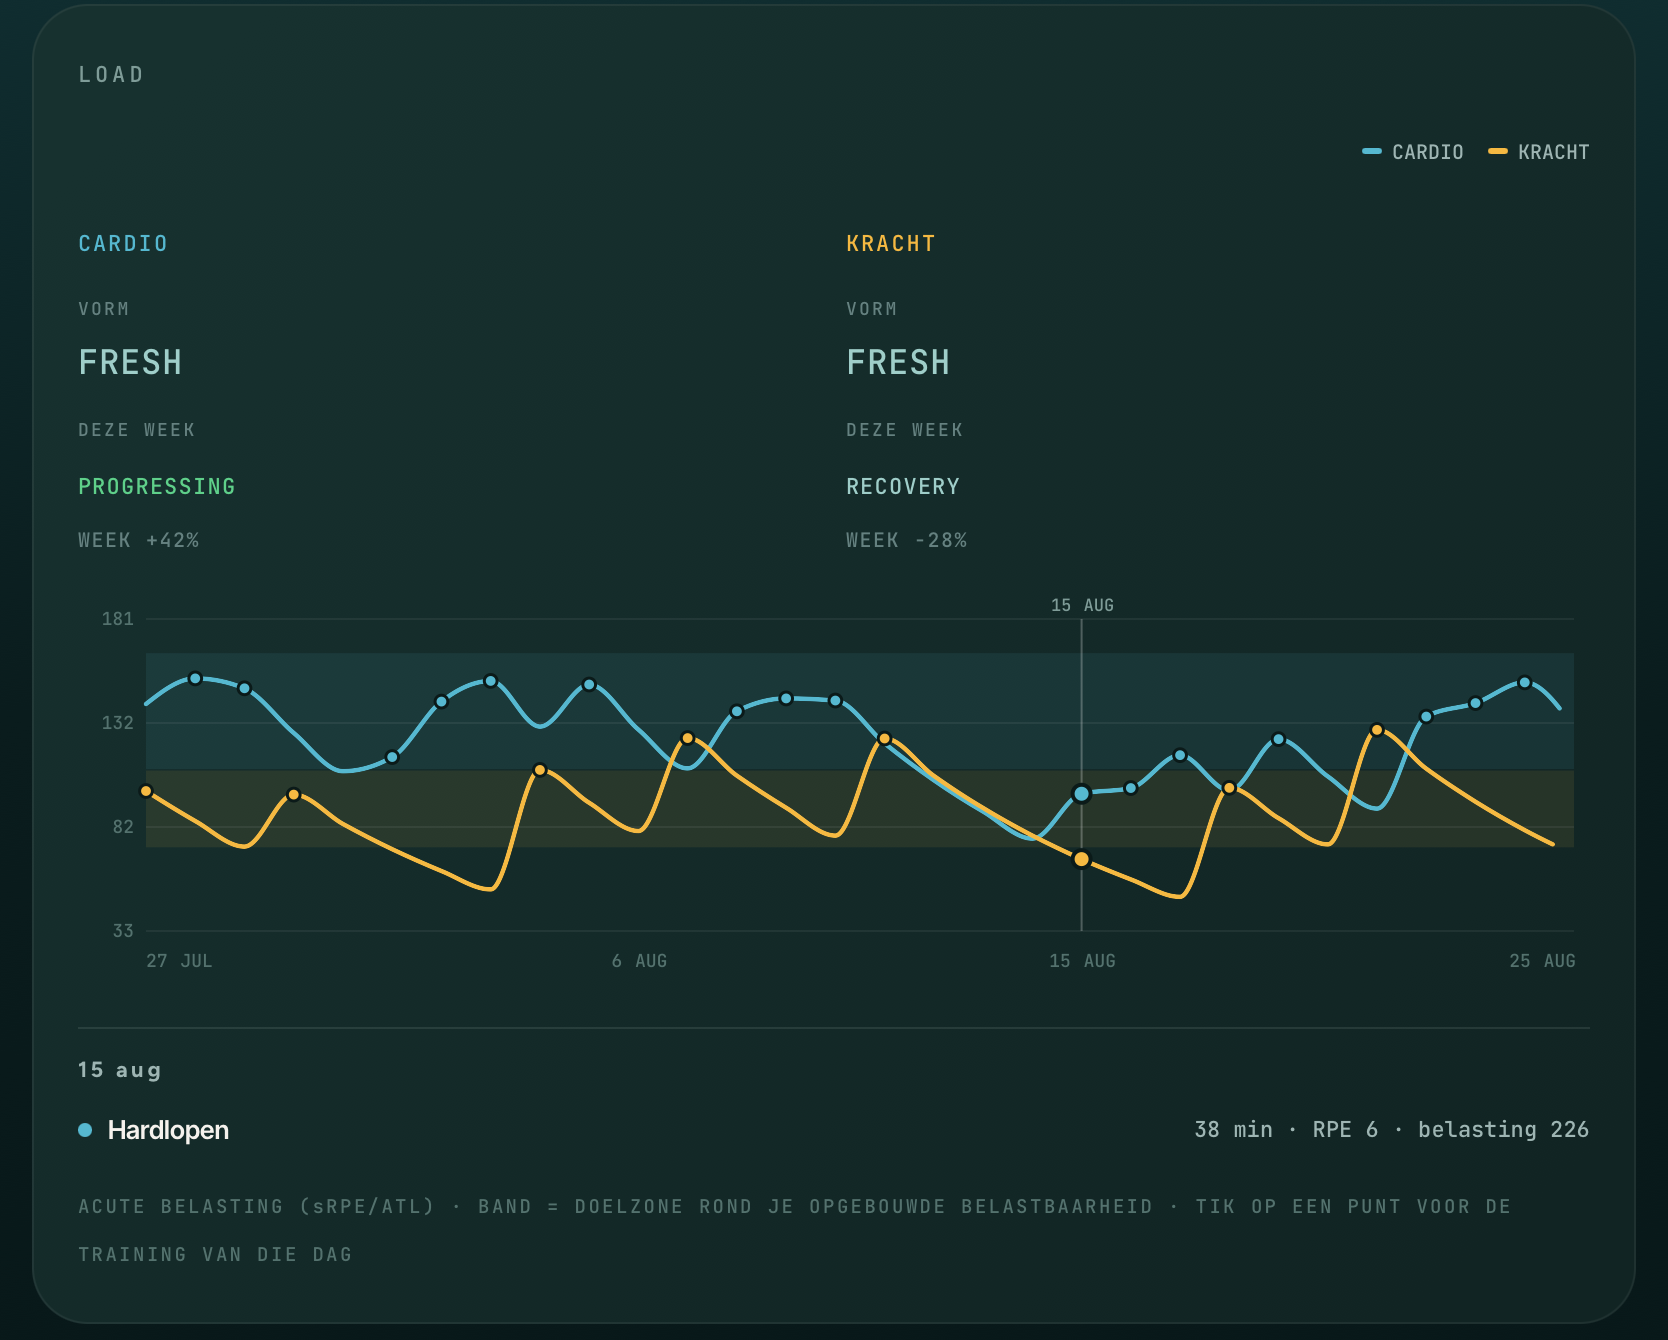Click the '25 AUG' x-axis label
This screenshot has height=1340, width=1668.
click(x=1542, y=961)
